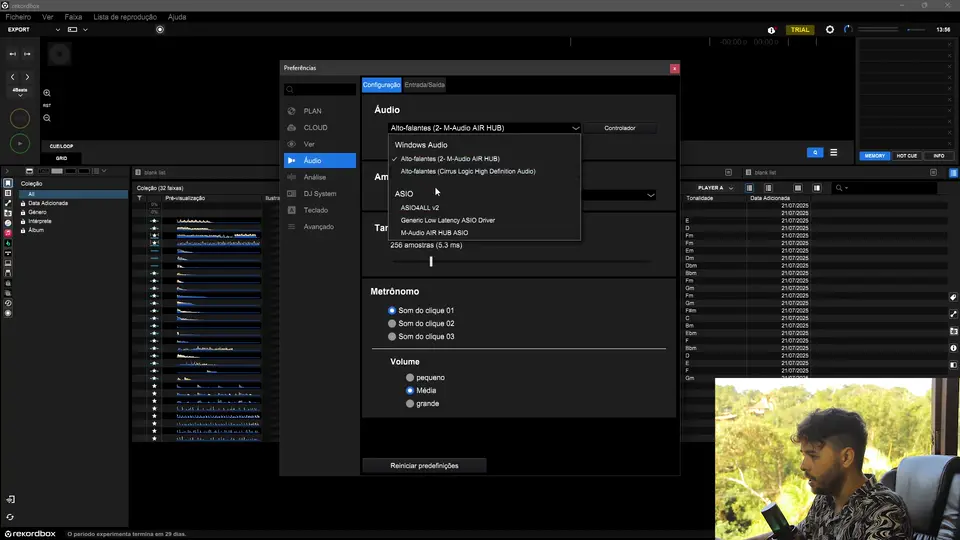This screenshot has width=960, height=540.
Task: Open the CUE/LOOP panel tab
Action: 61,146
